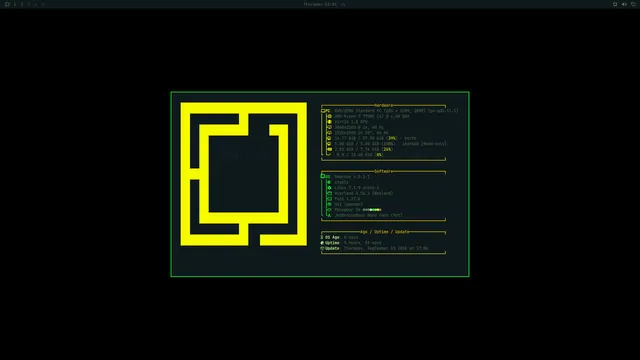Click the Update label
640x360 pixels.
332,248
